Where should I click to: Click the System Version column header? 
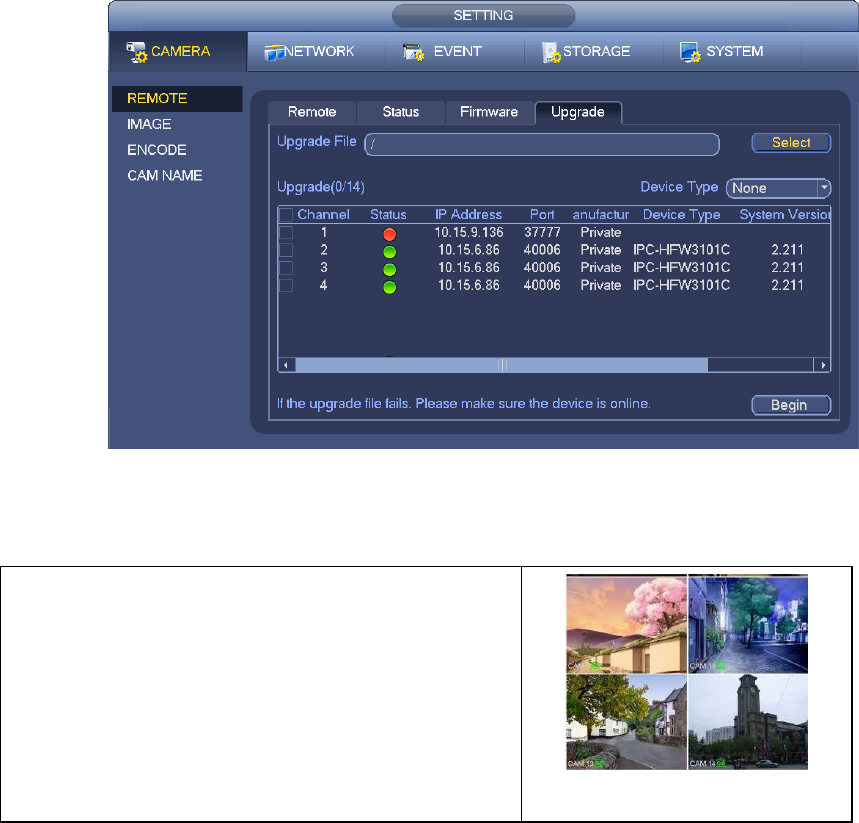coord(785,215)
